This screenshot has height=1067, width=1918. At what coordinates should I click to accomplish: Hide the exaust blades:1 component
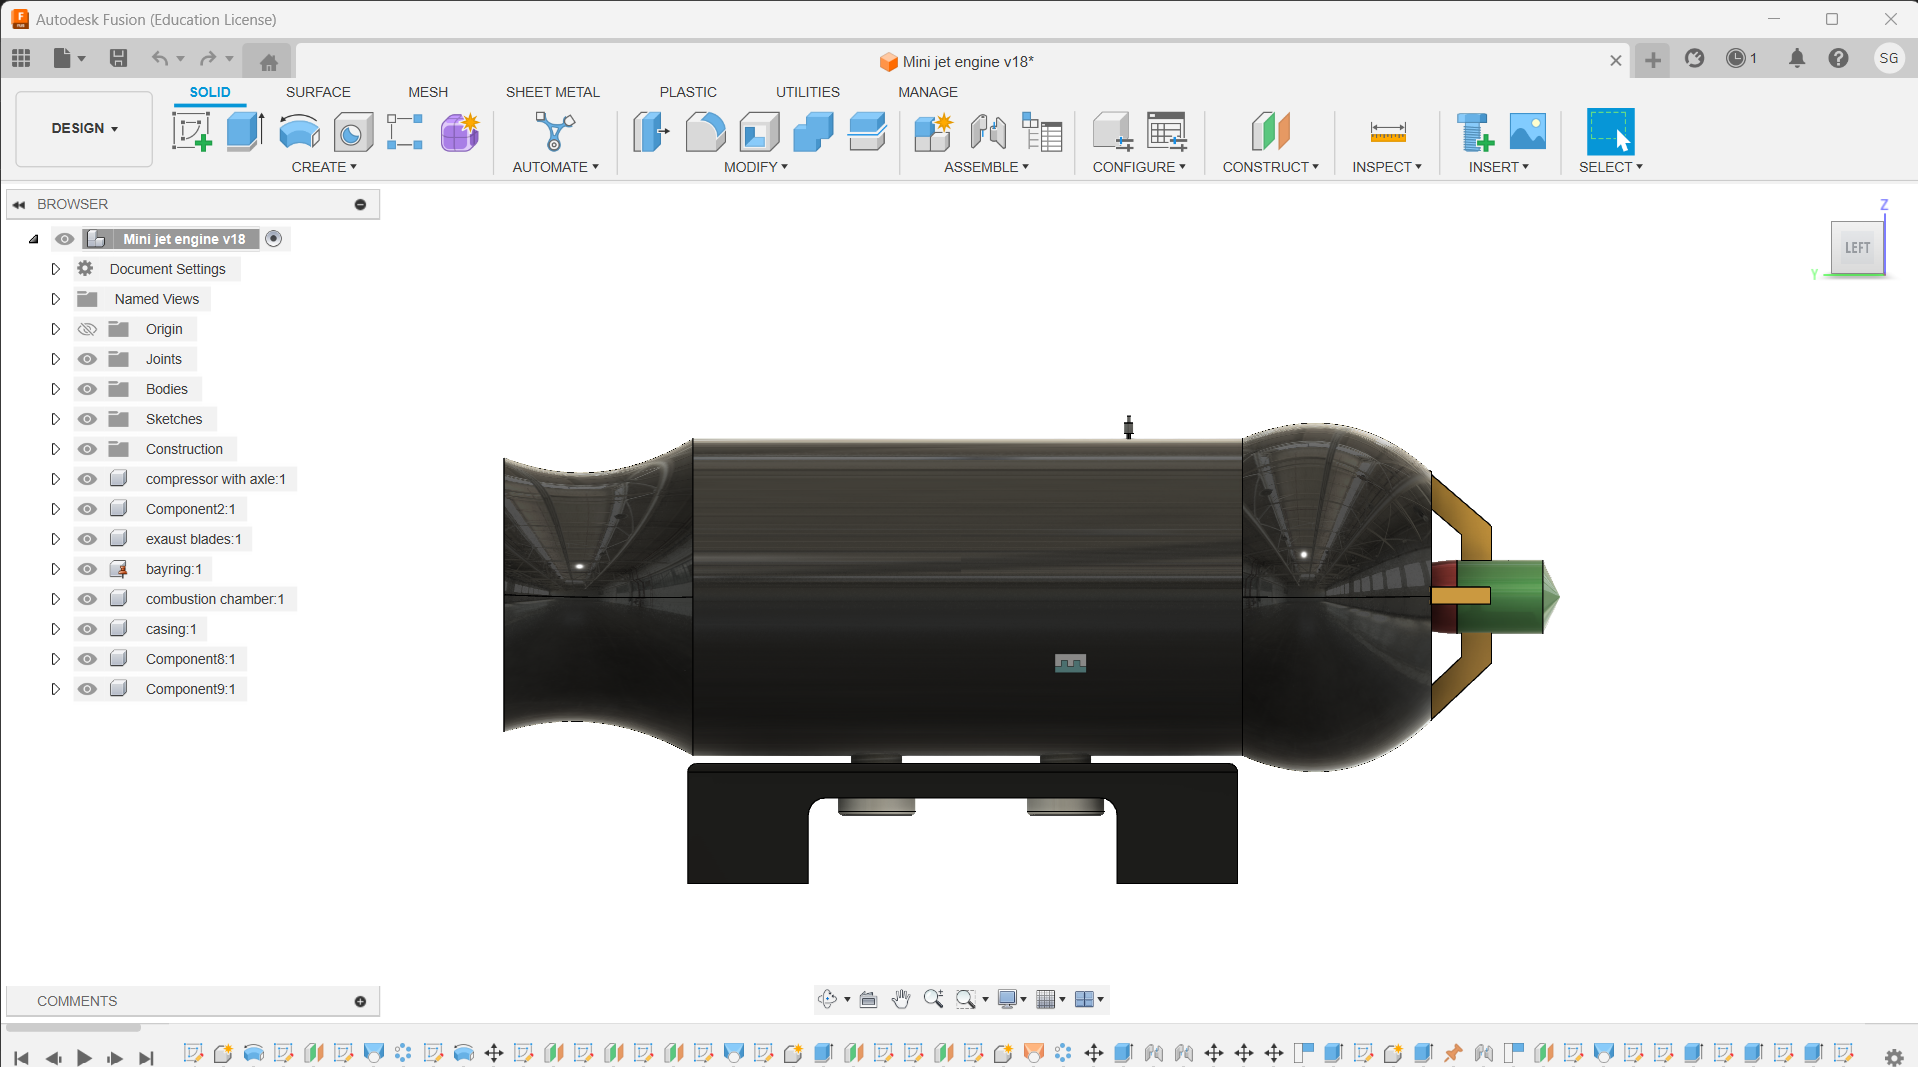pyautogui.click(x=87, y=539)
